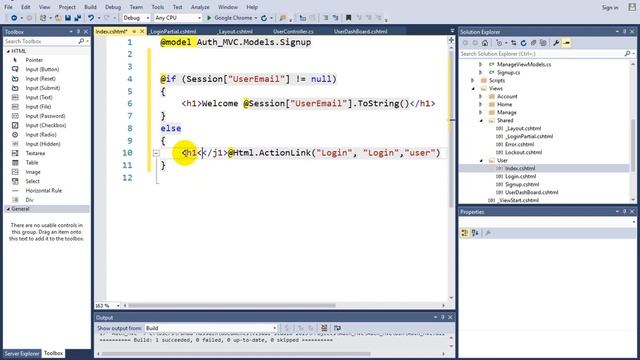Click the Refresh icon in Solution Explorer

(523, 43)
